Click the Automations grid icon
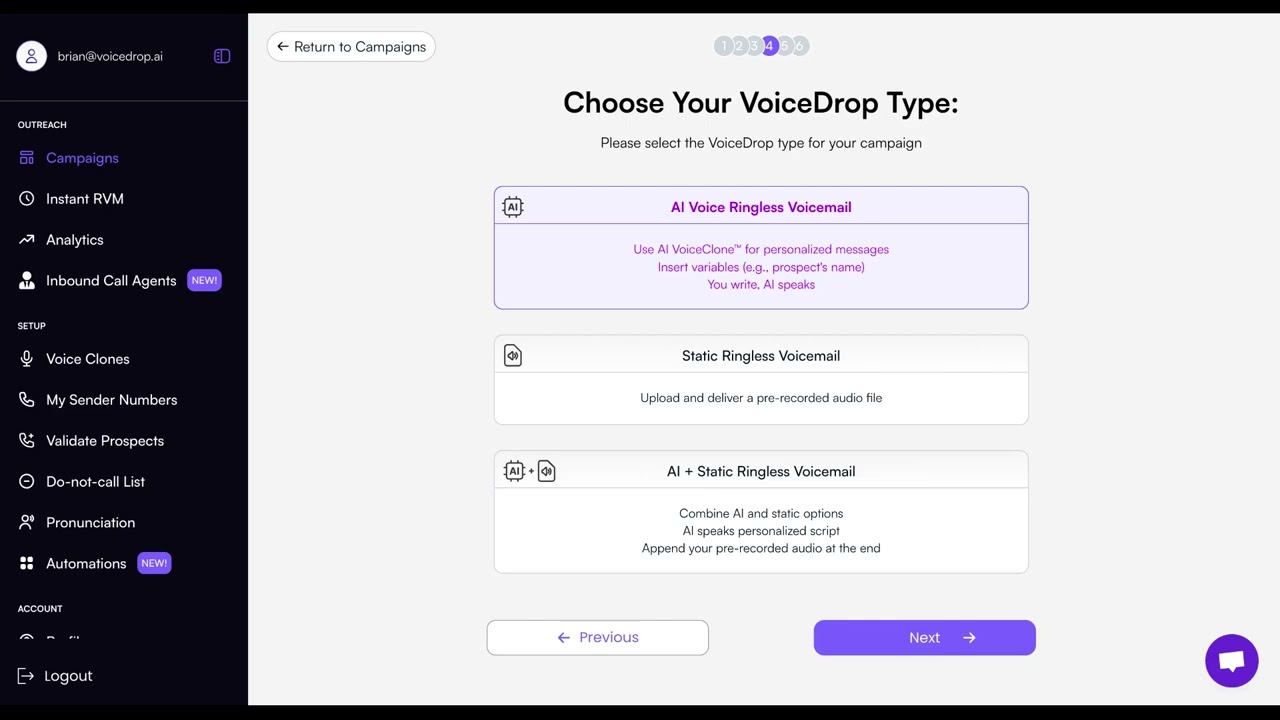The image size is (1280, 720). click(x=27, y=564)
